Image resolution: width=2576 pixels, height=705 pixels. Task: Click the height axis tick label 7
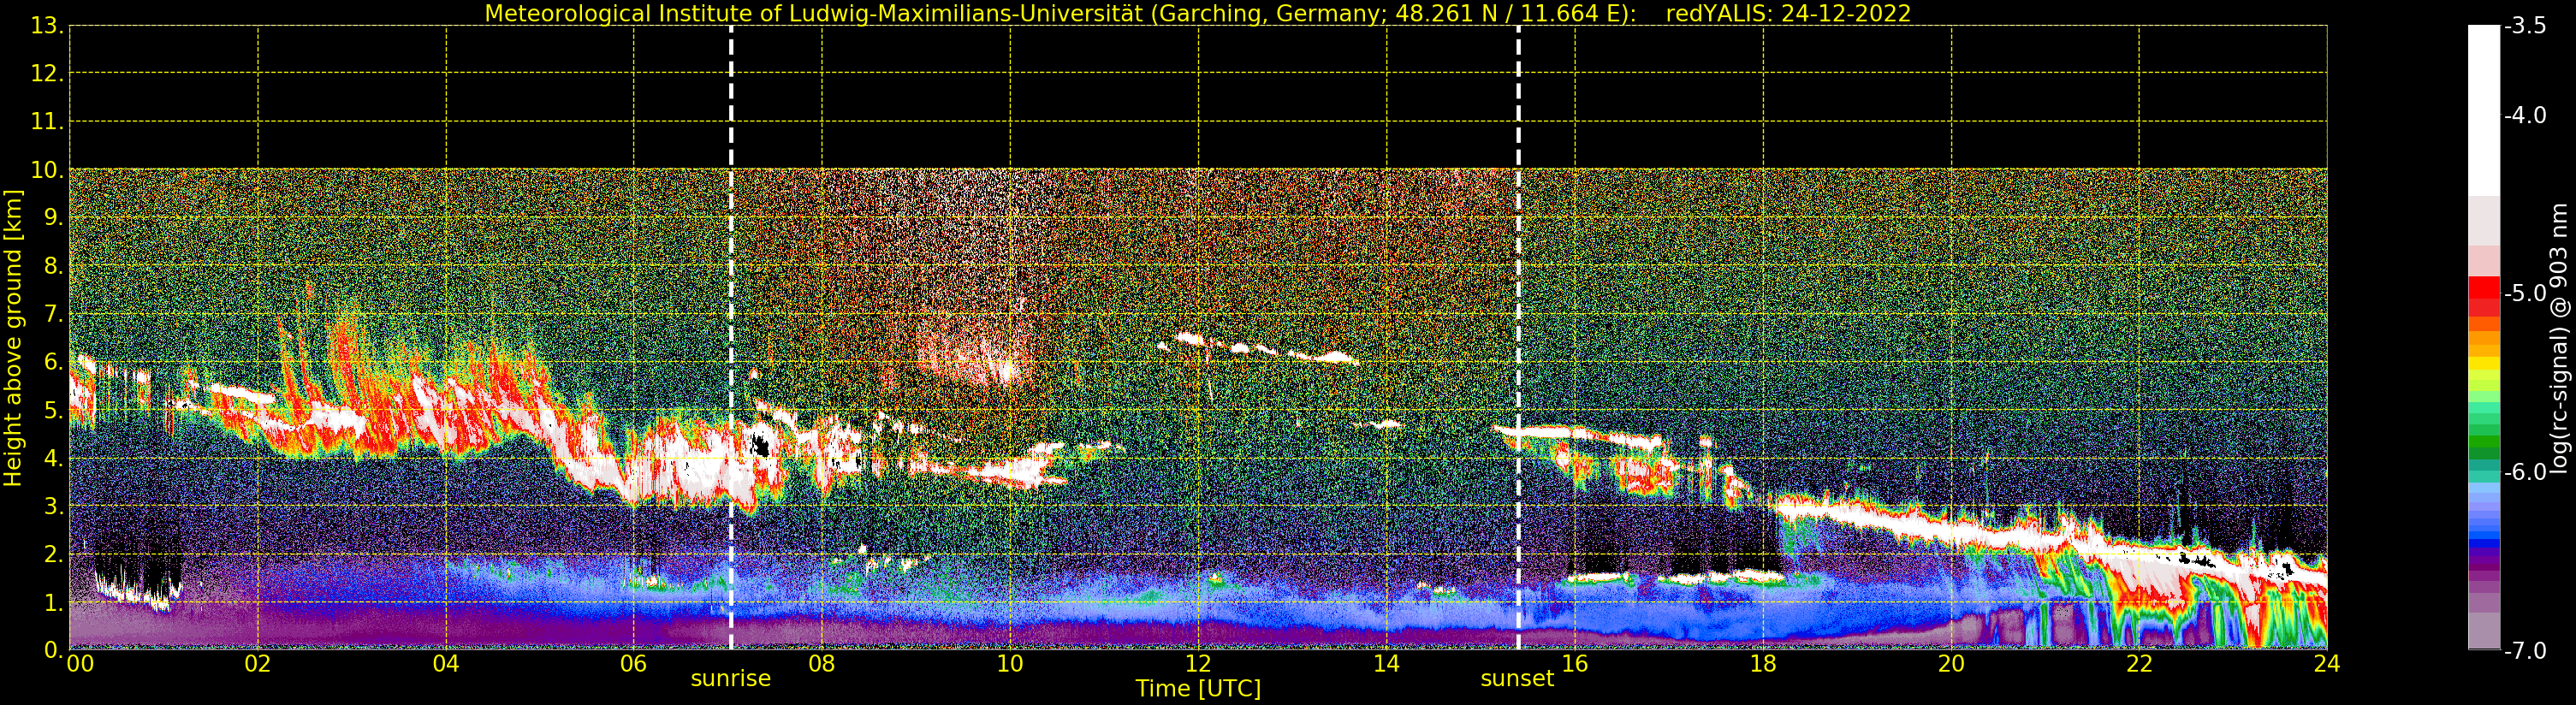pyautogui.click(x=53, y=314)
